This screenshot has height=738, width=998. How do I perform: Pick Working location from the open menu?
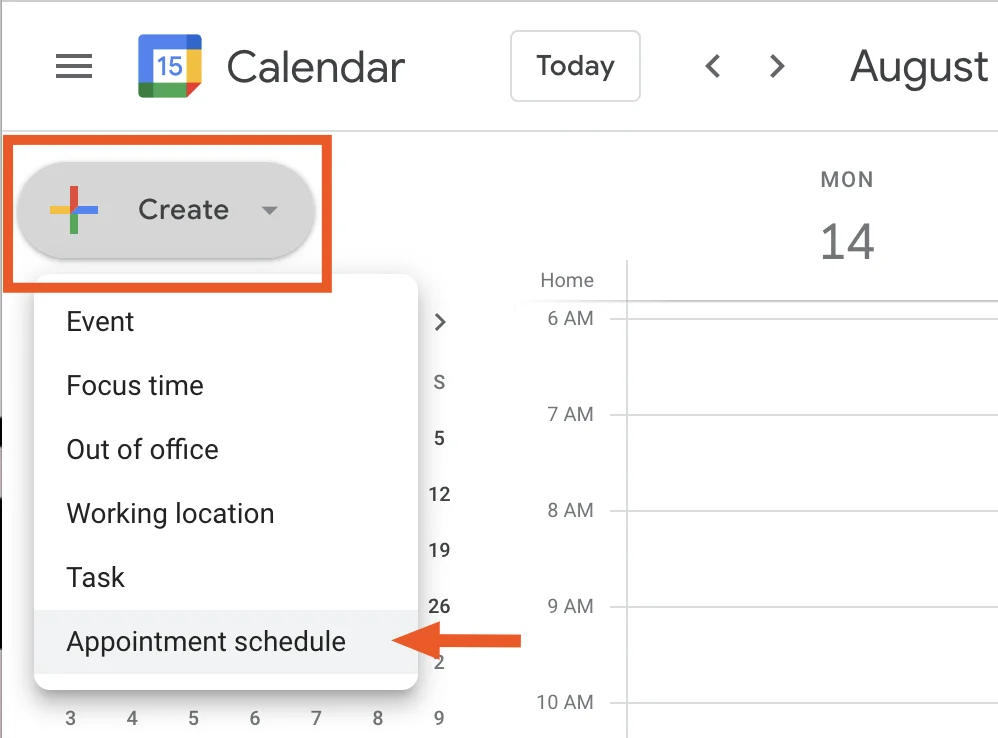(x=170, y=513)
